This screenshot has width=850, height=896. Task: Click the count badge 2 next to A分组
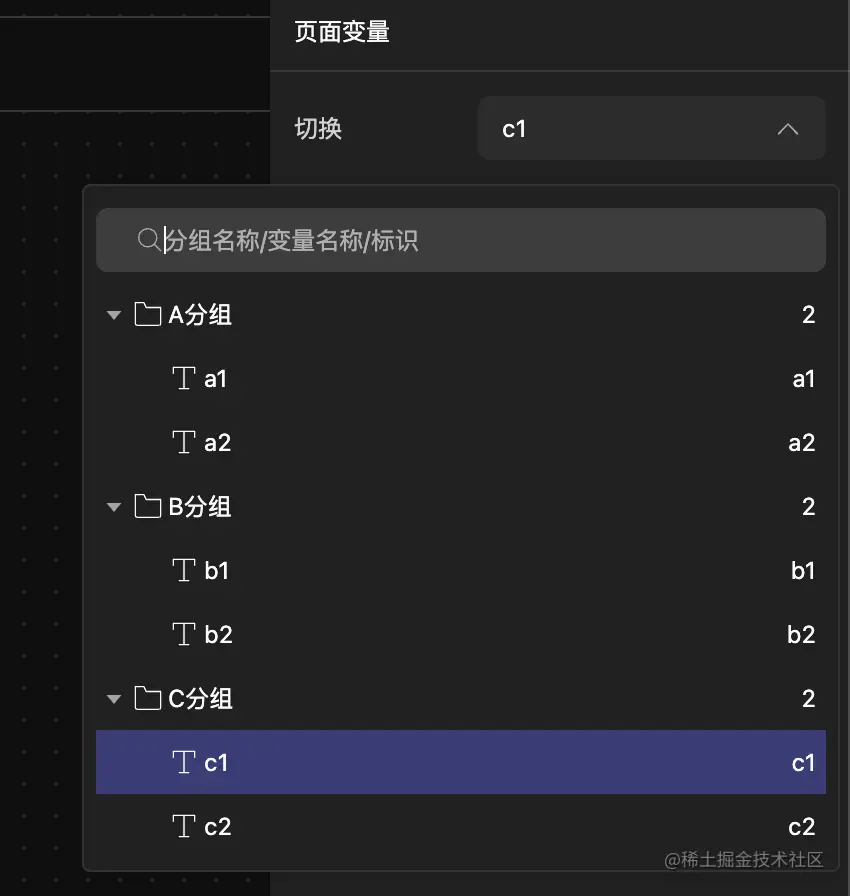(x=809, y=314)
